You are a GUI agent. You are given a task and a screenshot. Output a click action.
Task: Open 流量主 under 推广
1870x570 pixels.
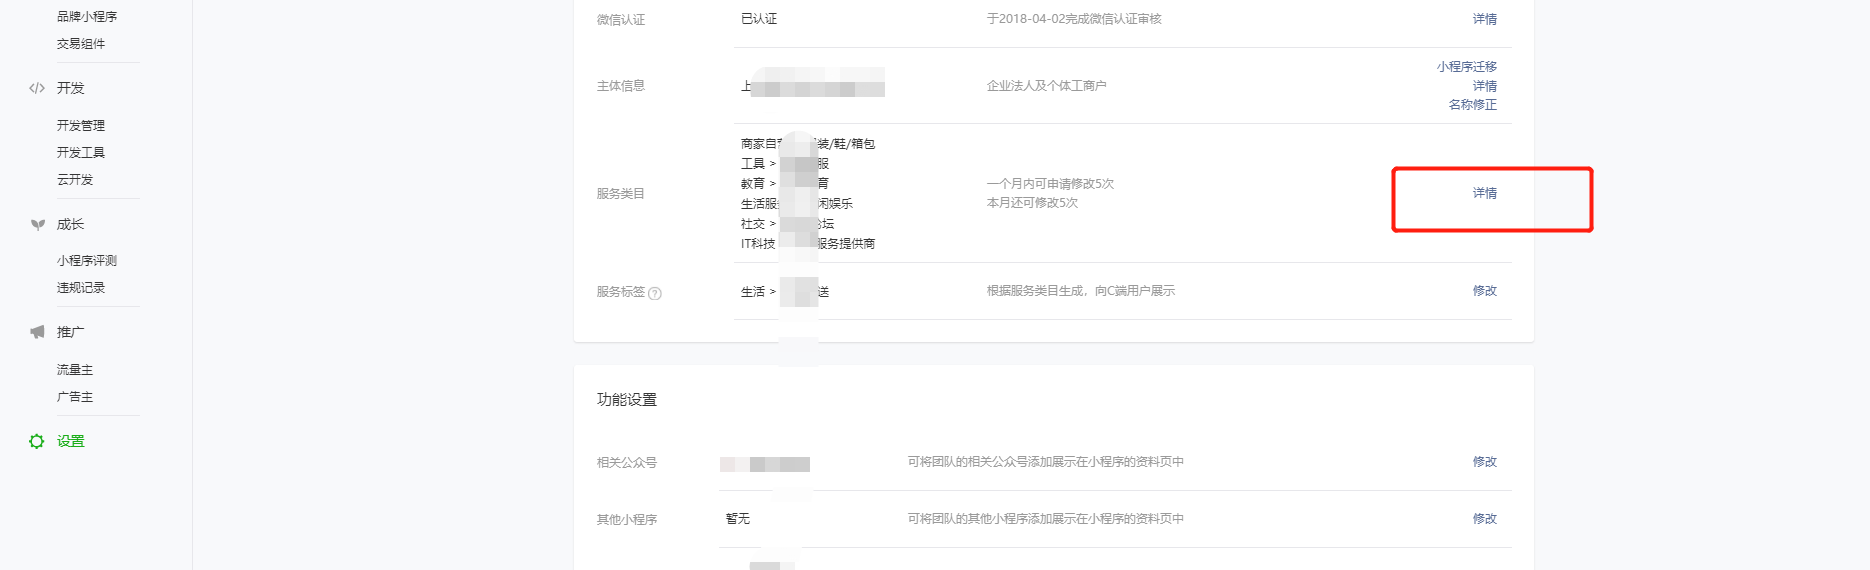click(75, 370)
